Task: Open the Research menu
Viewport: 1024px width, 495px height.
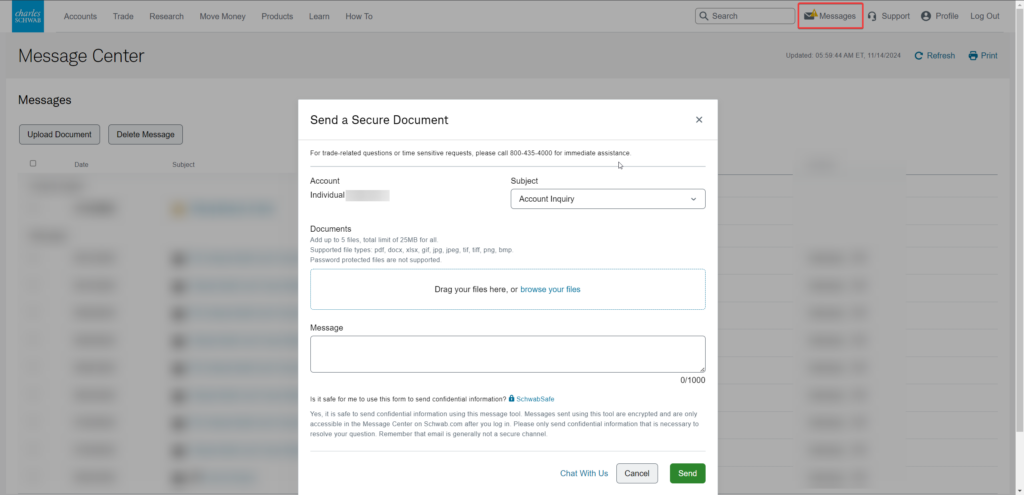Action: tap(167, 16)
